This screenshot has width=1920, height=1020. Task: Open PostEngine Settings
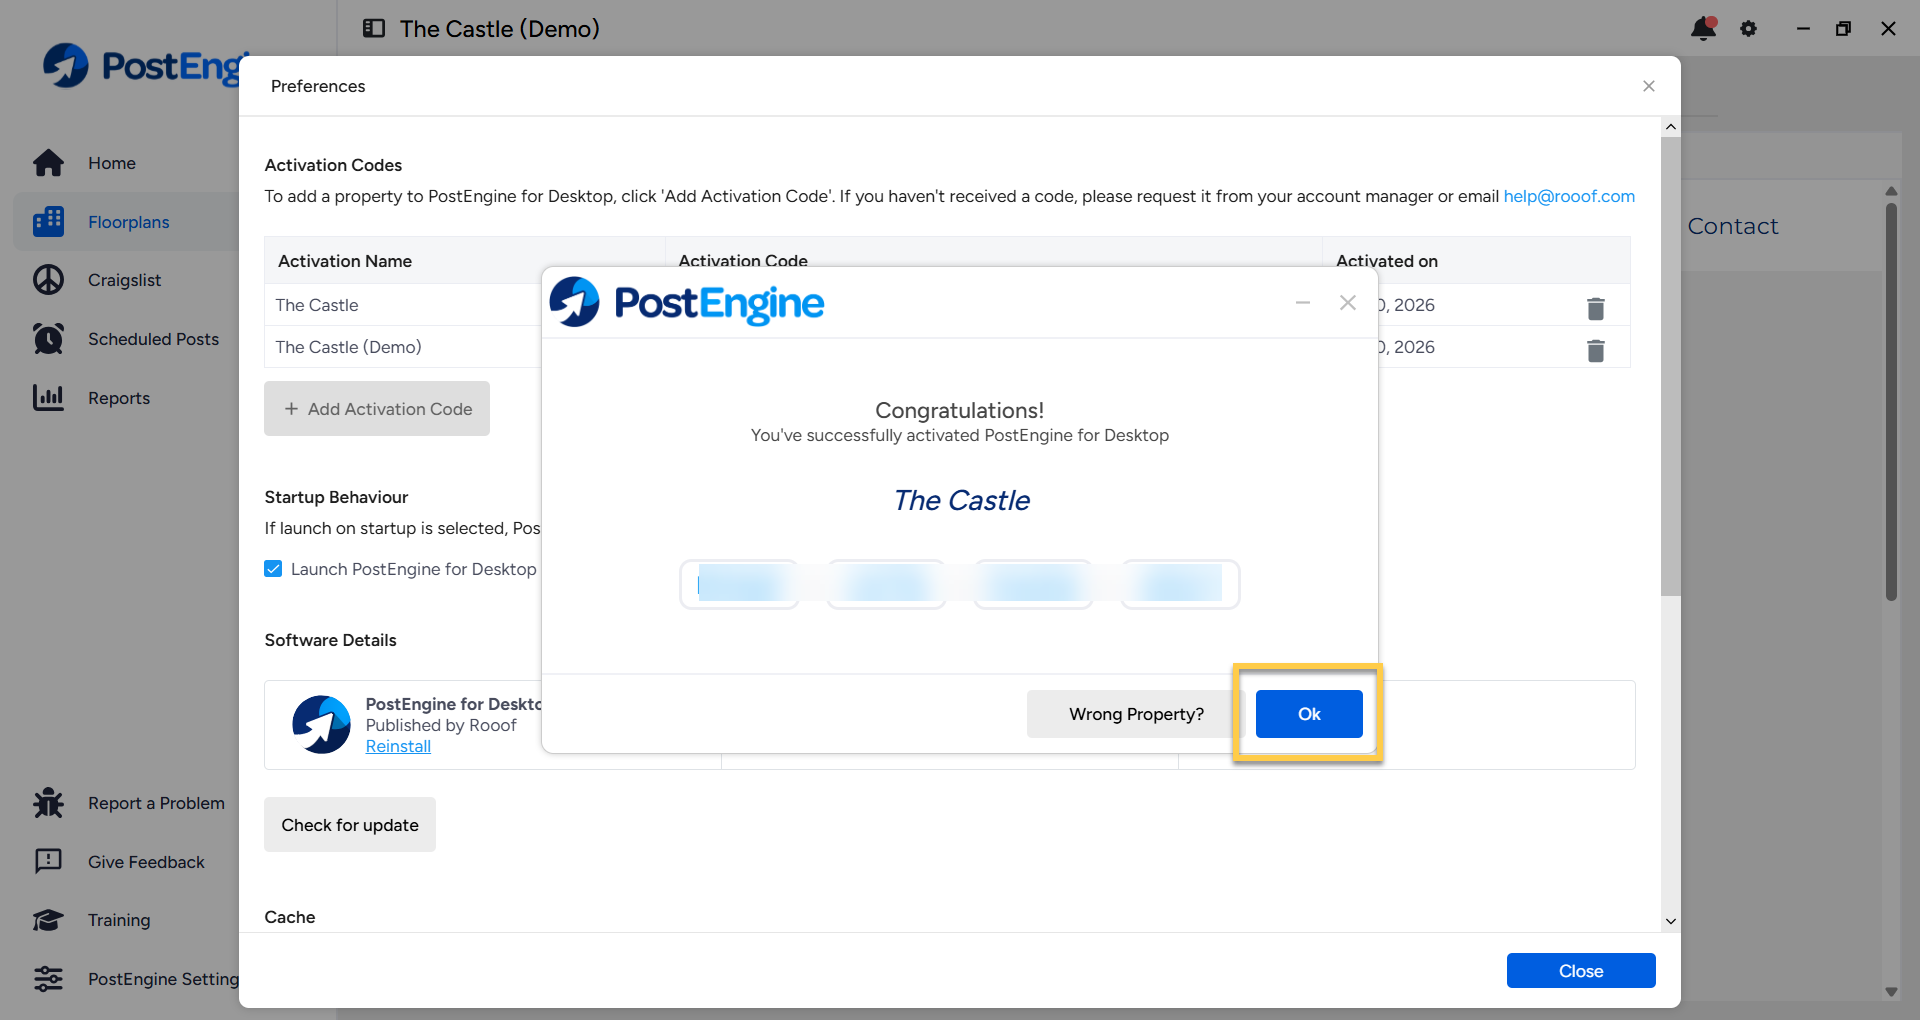[163, 979]
